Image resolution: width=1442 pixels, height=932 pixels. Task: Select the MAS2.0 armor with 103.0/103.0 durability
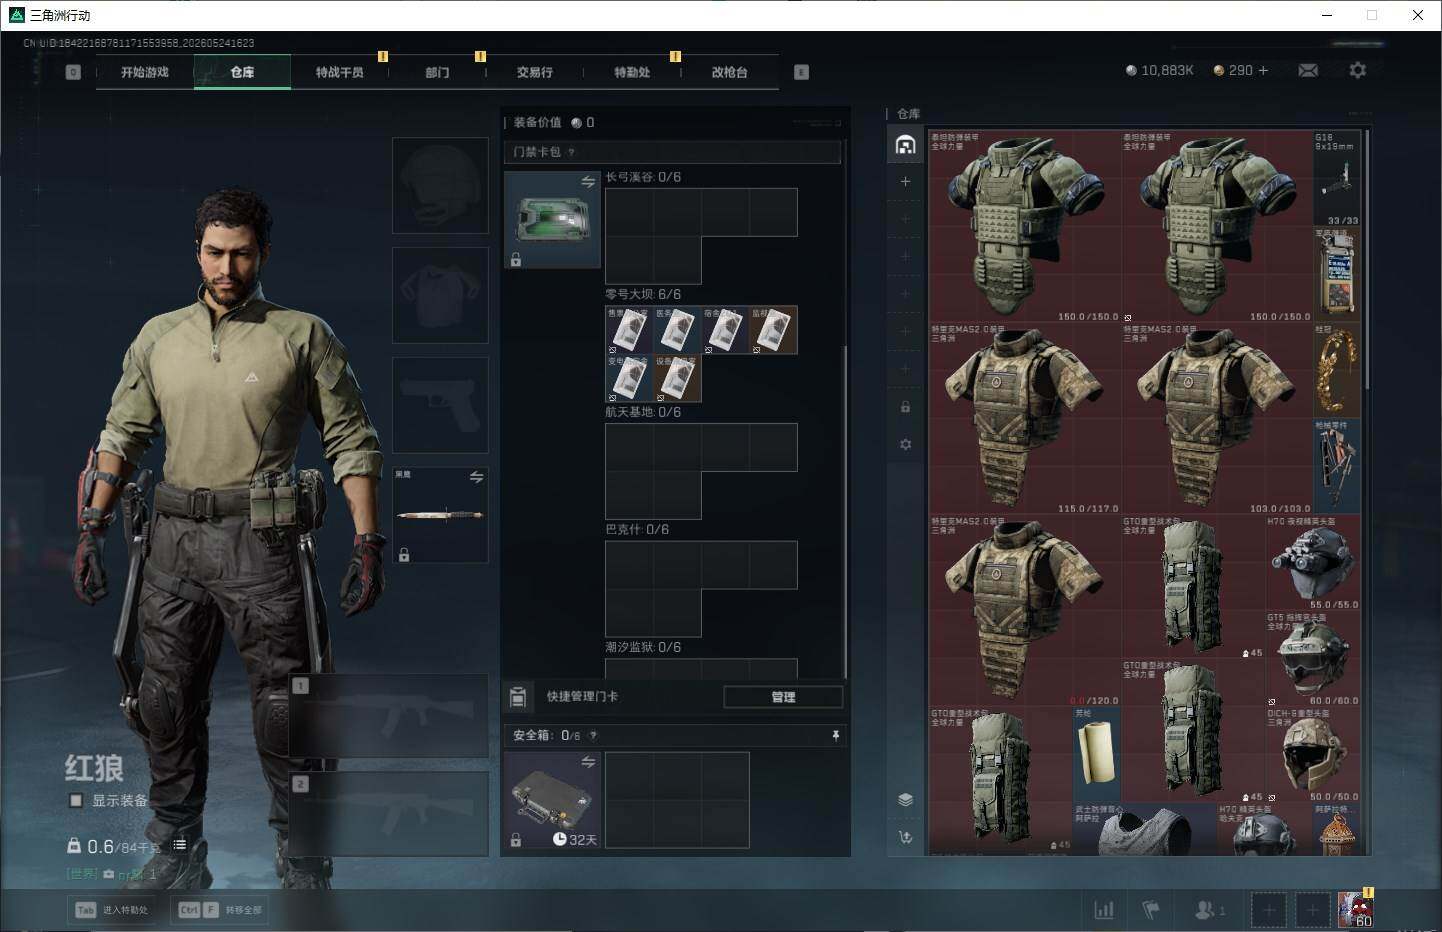coord(1217,419)
